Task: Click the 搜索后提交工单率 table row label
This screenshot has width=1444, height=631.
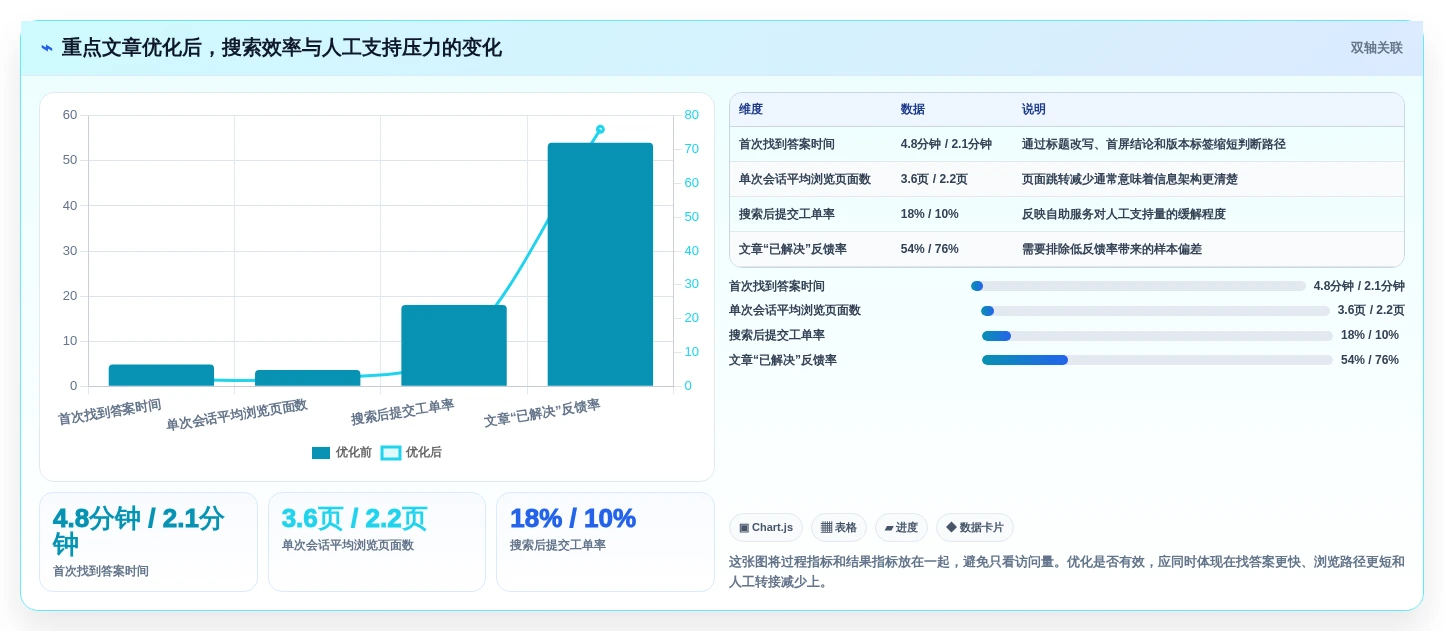Action: tap(787, 214)
